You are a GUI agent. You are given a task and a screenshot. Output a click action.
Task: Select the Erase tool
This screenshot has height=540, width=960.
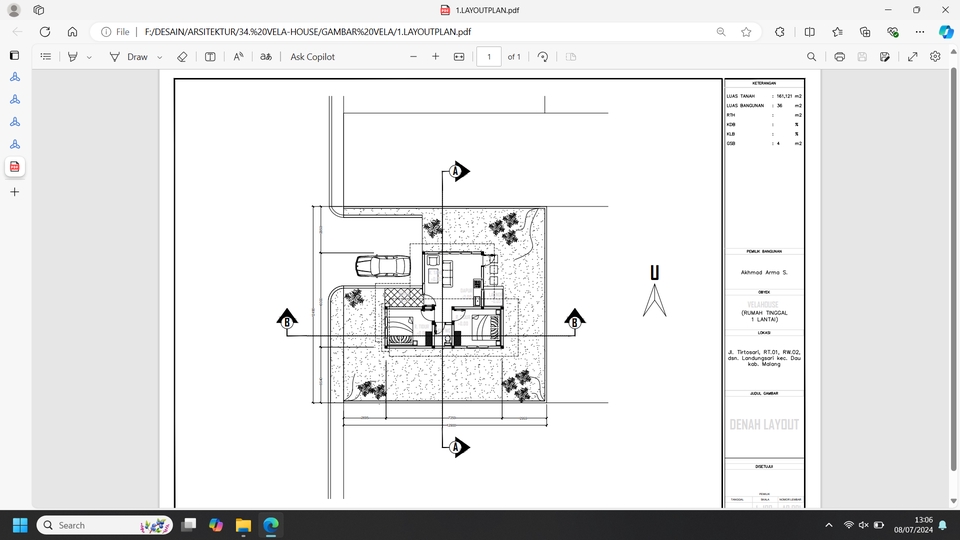[x=182, y=56]
